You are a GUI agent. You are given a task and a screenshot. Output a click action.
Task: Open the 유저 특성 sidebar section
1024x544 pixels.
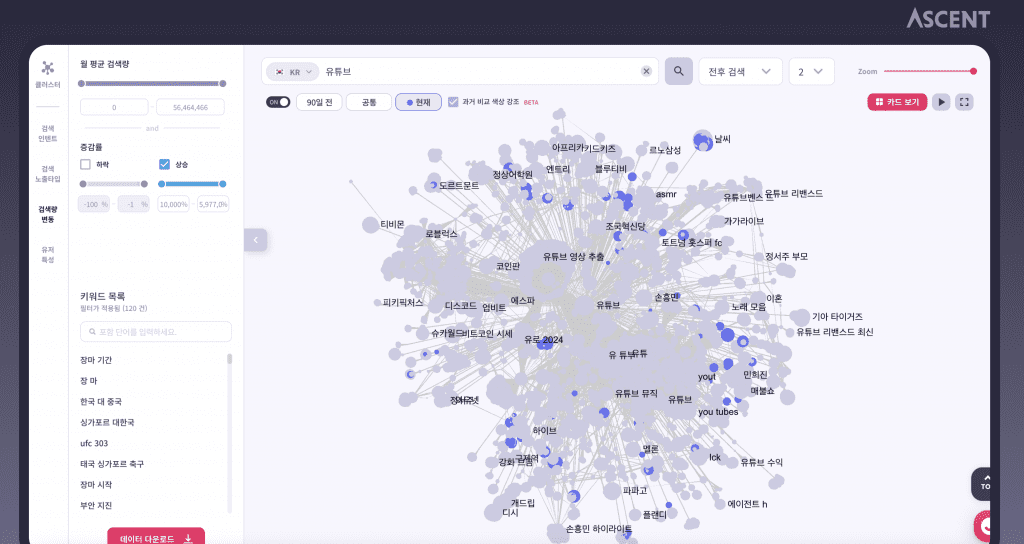click(x=48, y=255)
